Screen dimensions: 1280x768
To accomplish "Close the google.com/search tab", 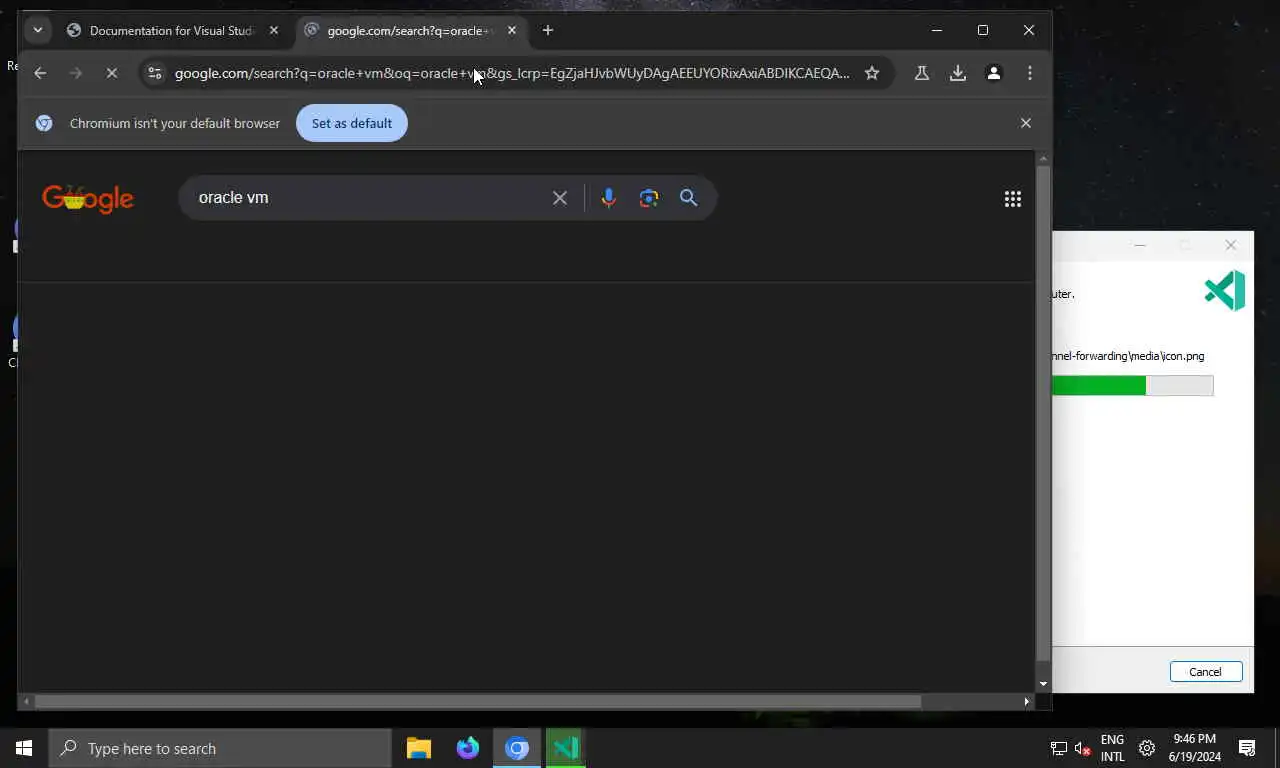I will tap(512, 30).
